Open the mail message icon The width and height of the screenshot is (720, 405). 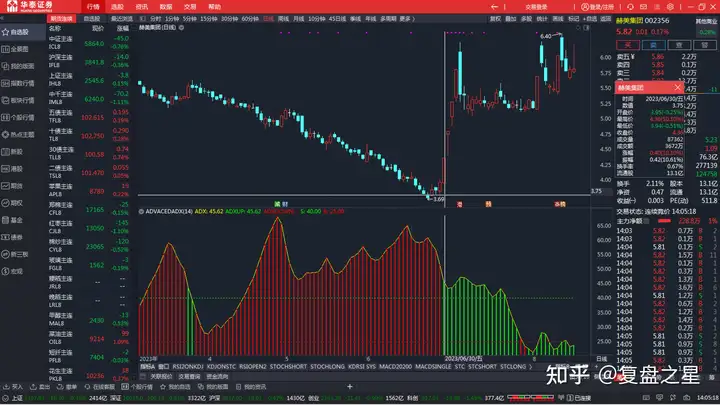[x=643, y=7]
